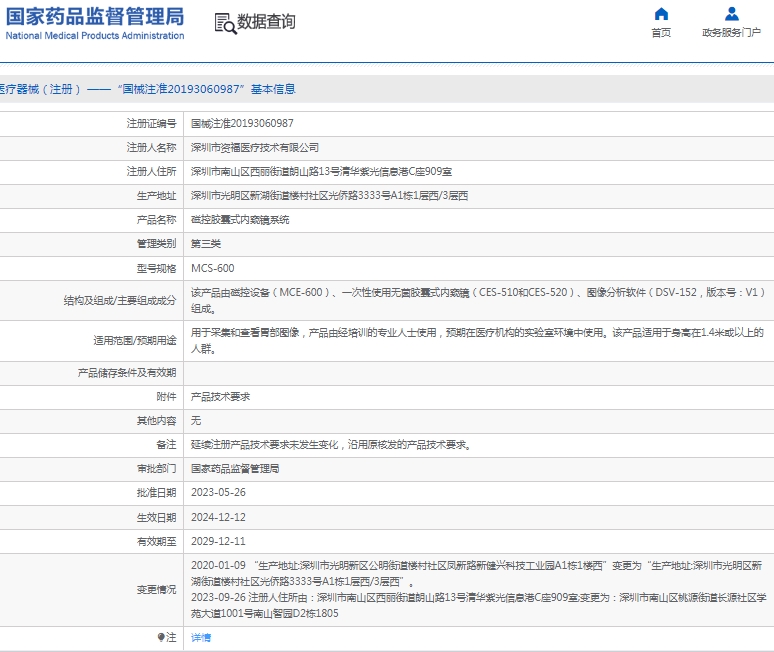The height and width of the screenshot is (652, 774).
Task: Click the 备注 field label
Action: pos(166,445)
